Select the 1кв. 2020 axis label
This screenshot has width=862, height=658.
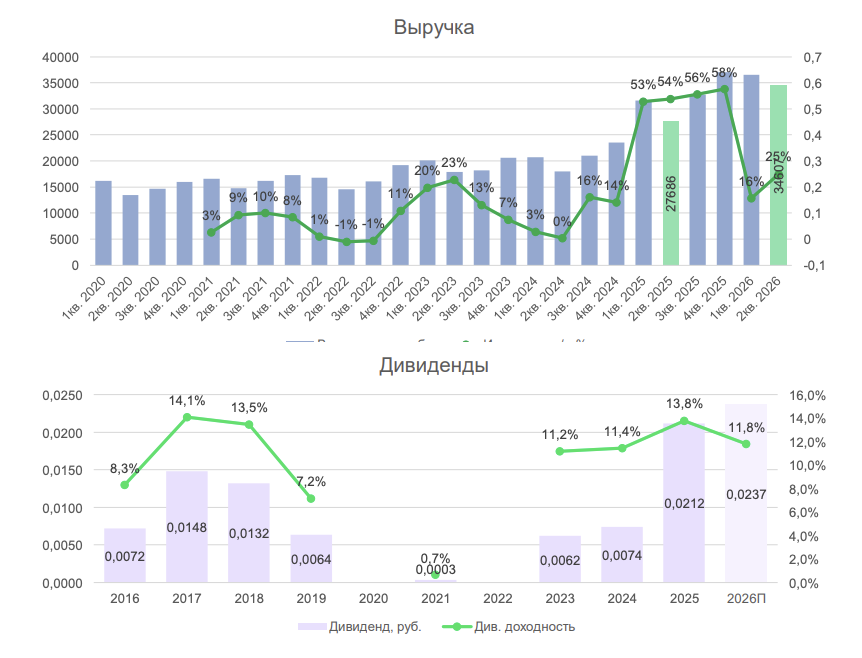click(x=85, y=297)
